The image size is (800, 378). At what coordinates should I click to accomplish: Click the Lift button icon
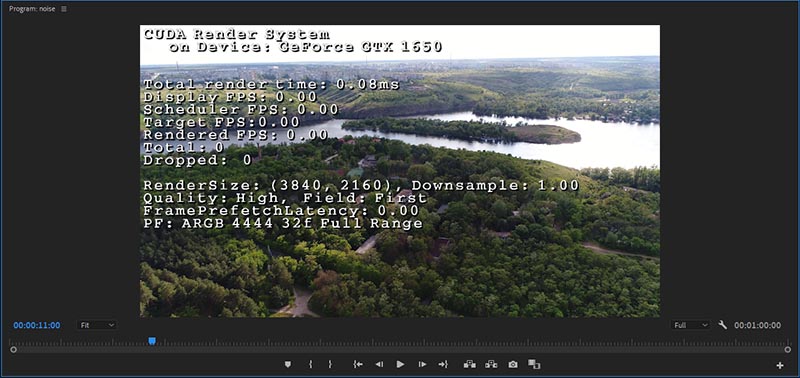[x=469, y=364]
